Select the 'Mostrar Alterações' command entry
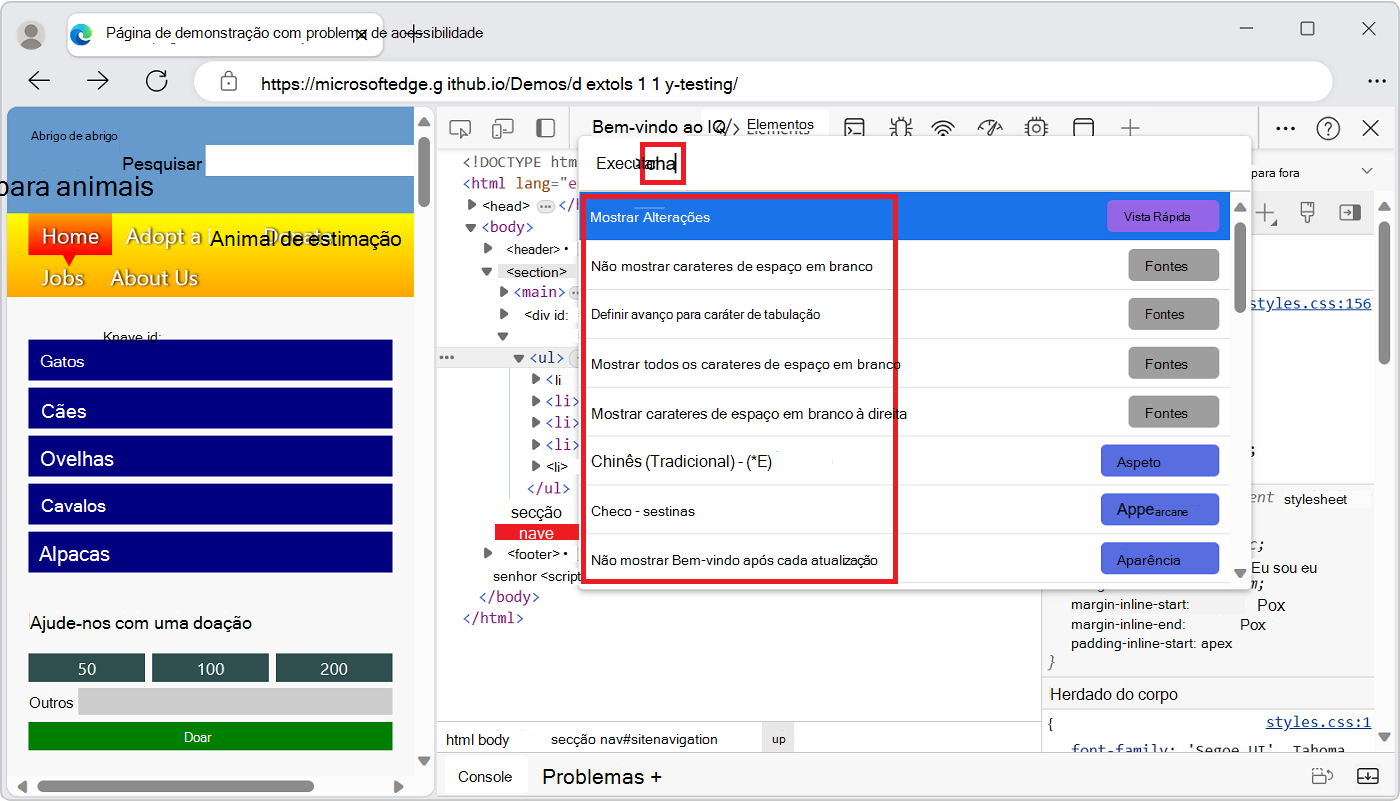1400x801 pixels. (739, 217)
